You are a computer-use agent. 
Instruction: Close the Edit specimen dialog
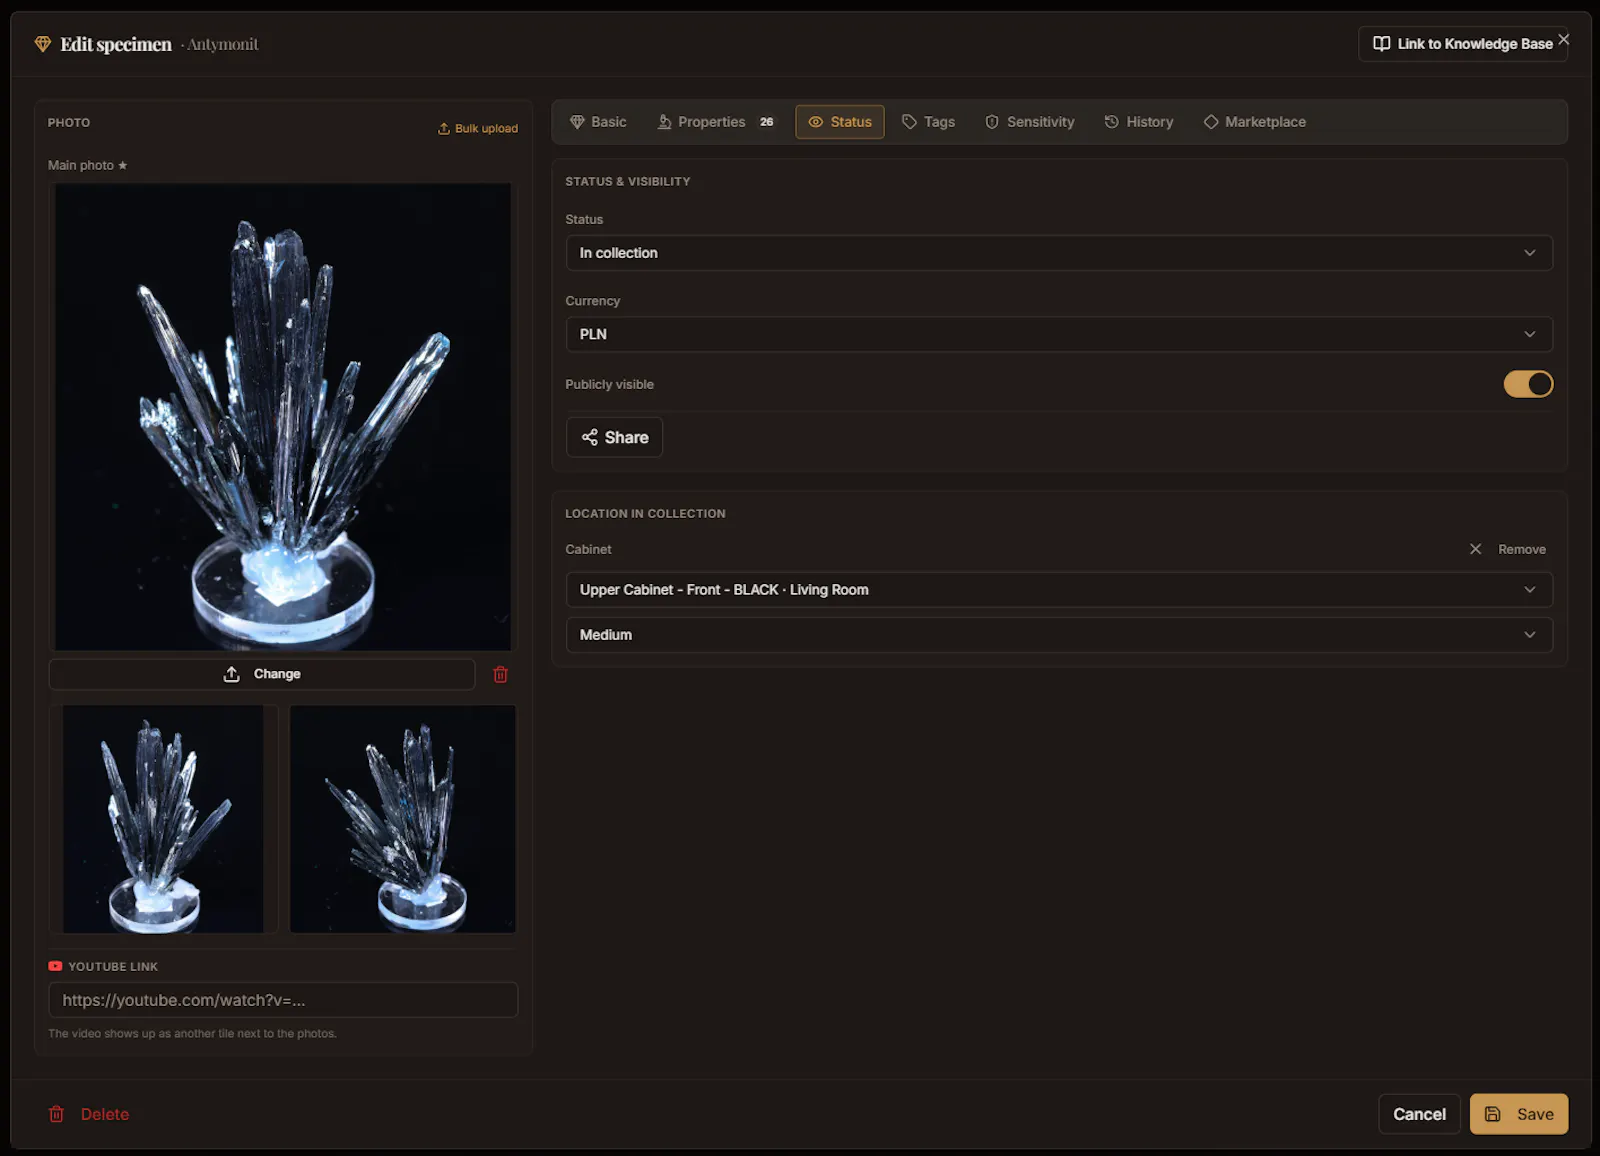tap(1564, 39)
